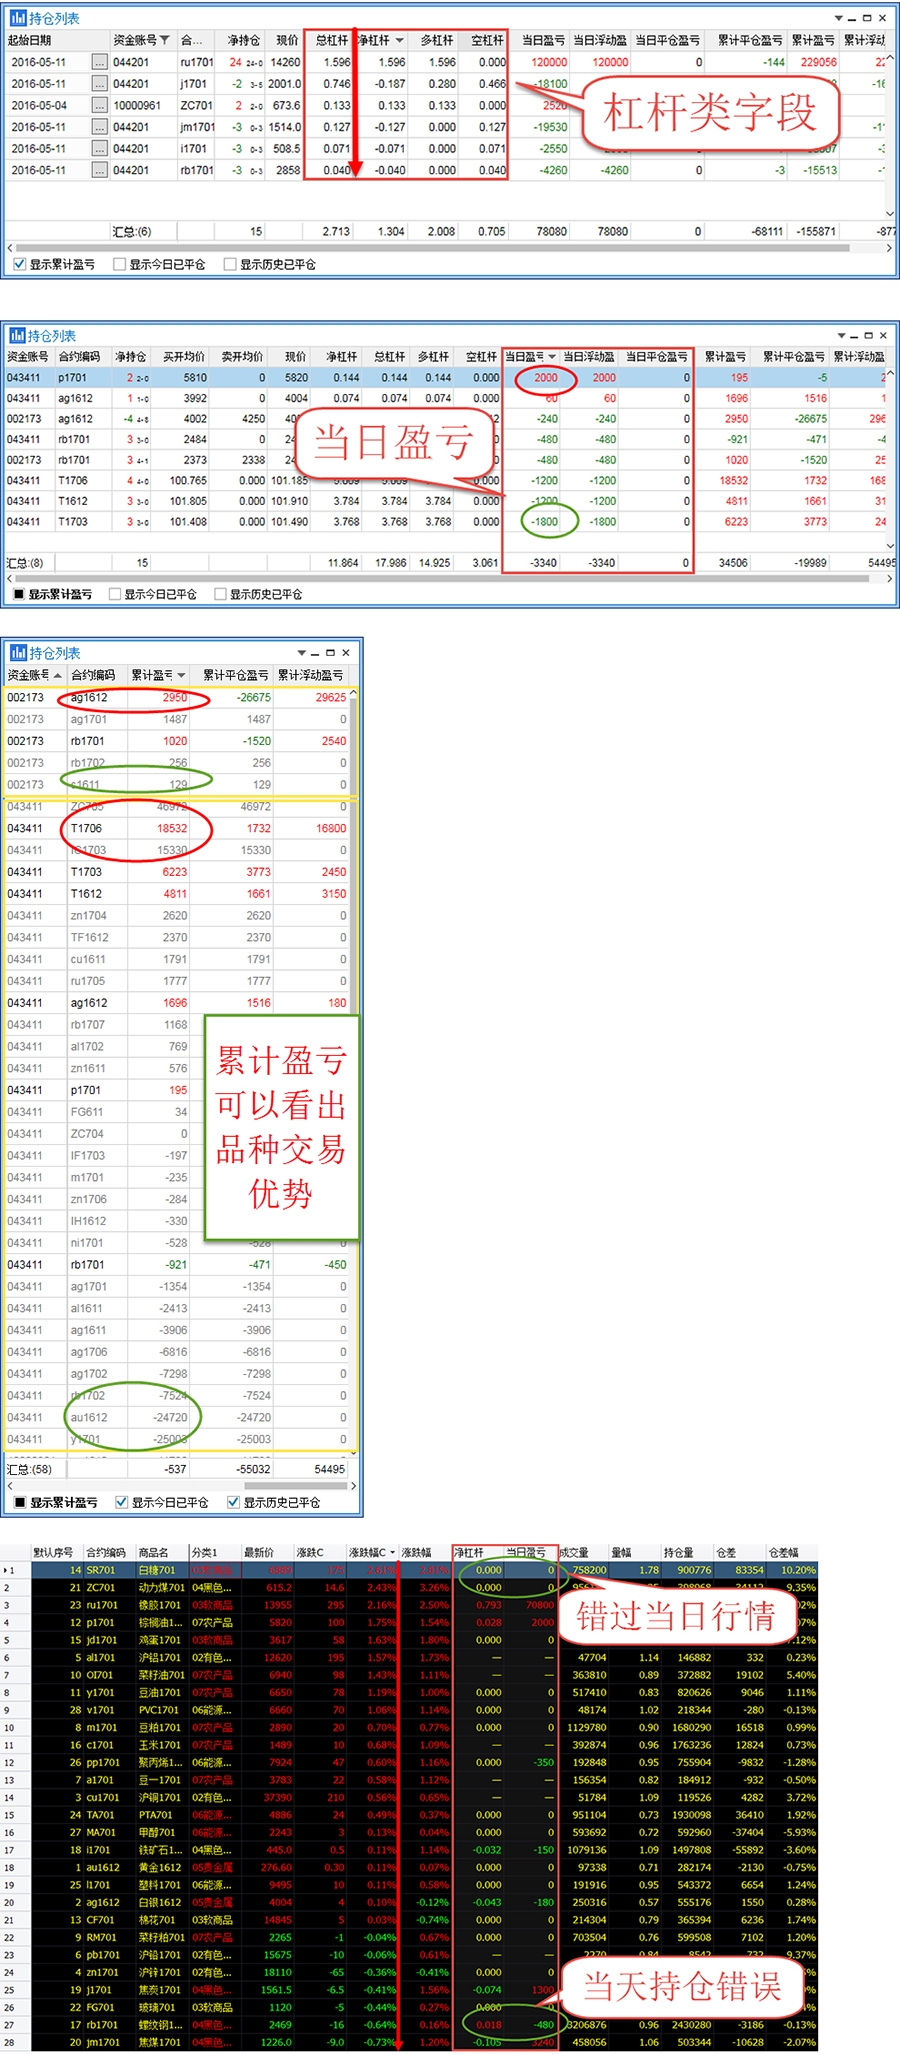
Task: Toggle sort arrow on 涨跌幅C column, quote table
Action: tap(393, 1552)
